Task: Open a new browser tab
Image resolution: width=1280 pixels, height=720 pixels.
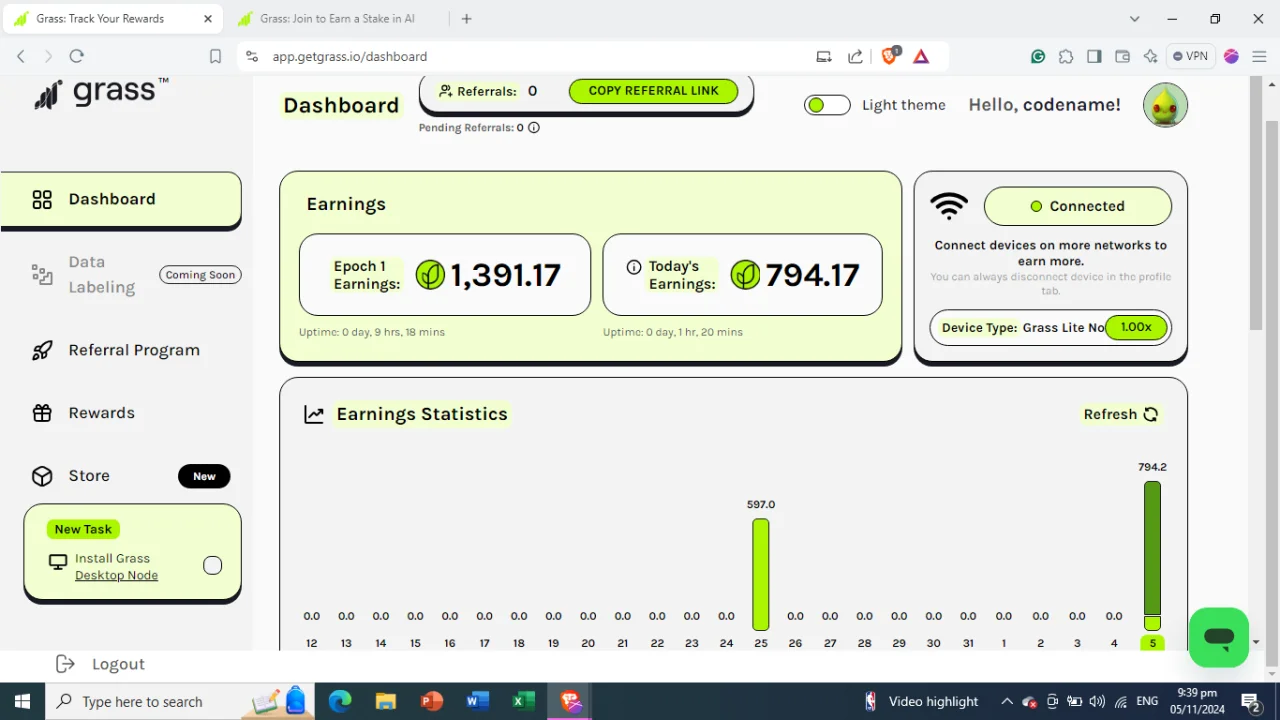Action: 466,19
